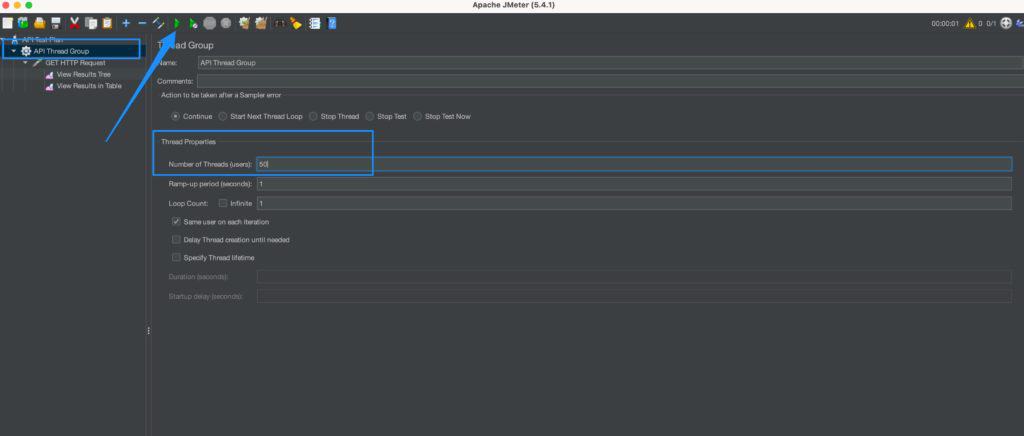Click the 0/1 active threads counter
Image resolution: width=1024 pixels, height=436 pixels.
991,23
